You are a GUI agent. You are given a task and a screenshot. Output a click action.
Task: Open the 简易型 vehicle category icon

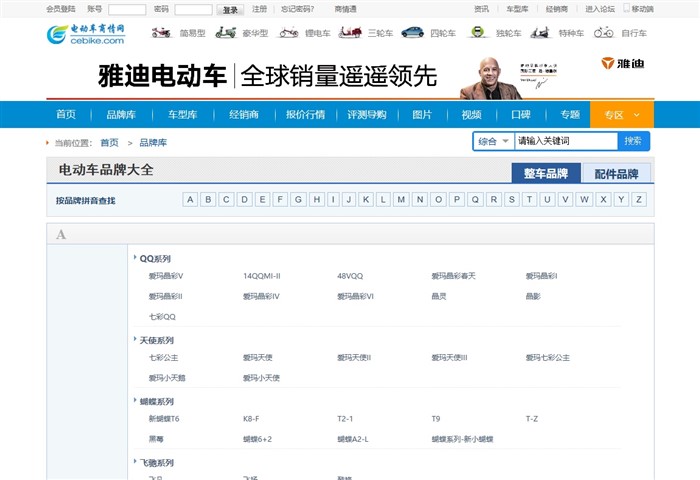coord(161,33)
